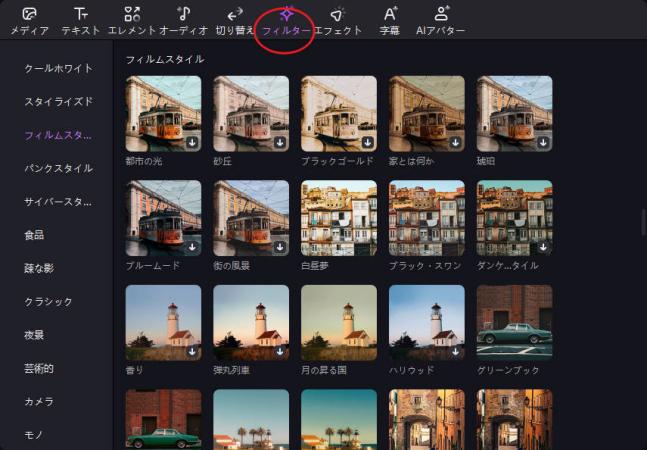Pick the 白昼夢 filter thumbnail
The image size is (647, 450).
click(x=338, y=217)
